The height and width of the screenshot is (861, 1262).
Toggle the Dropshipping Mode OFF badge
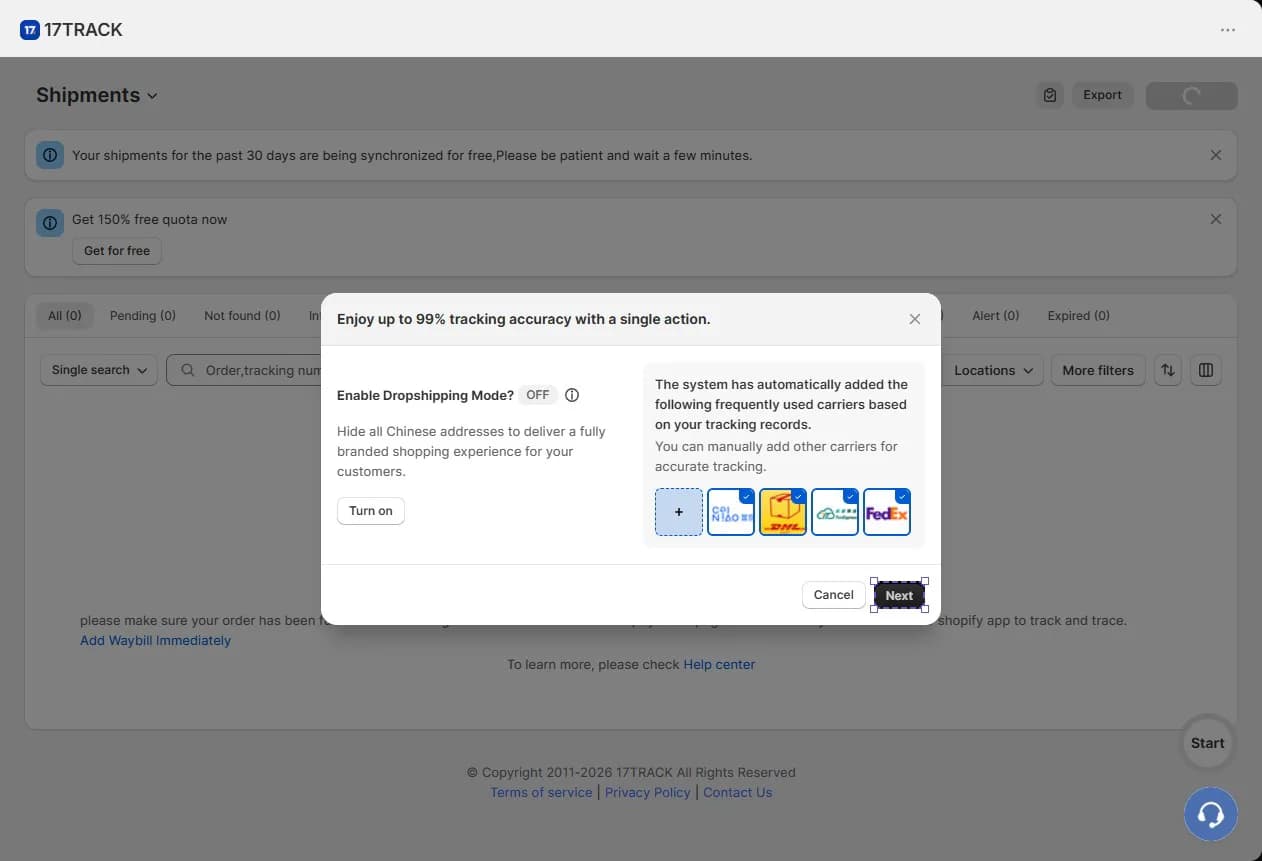[x=538, y=395]
